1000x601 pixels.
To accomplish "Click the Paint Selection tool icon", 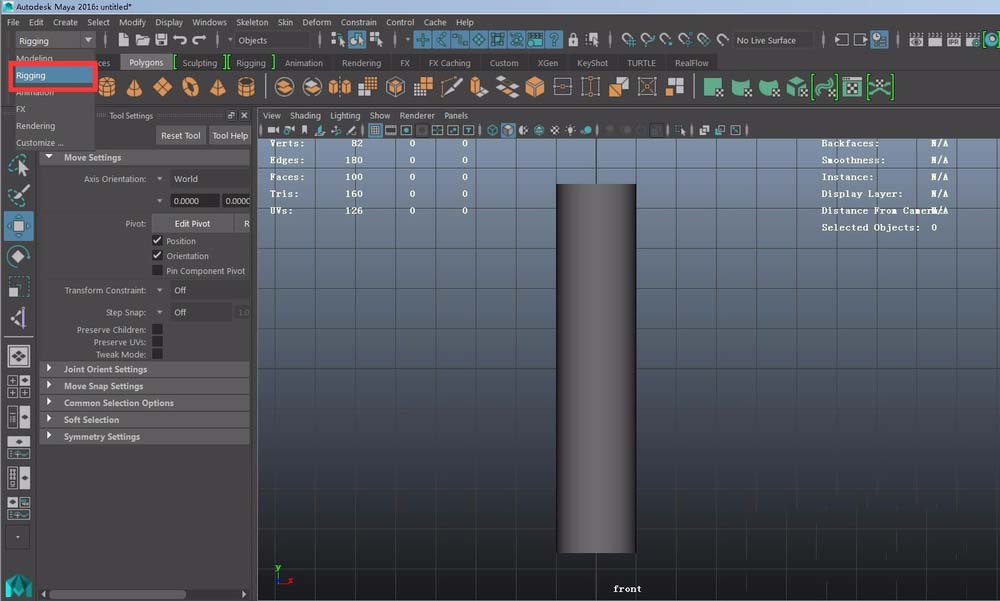I will 18,195.
